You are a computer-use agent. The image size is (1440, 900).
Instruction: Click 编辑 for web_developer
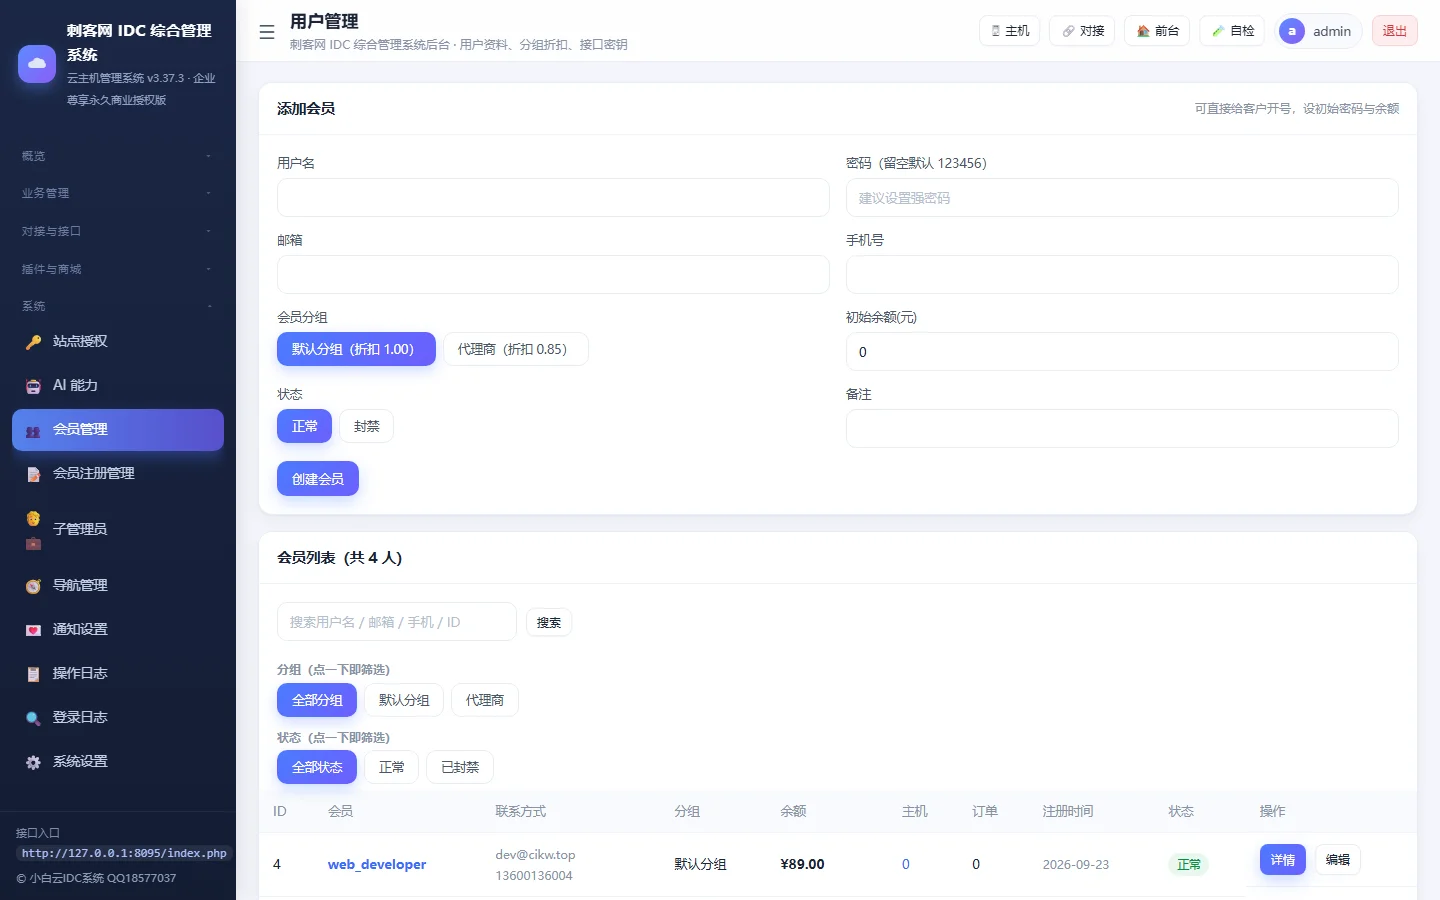point(1338,860)
